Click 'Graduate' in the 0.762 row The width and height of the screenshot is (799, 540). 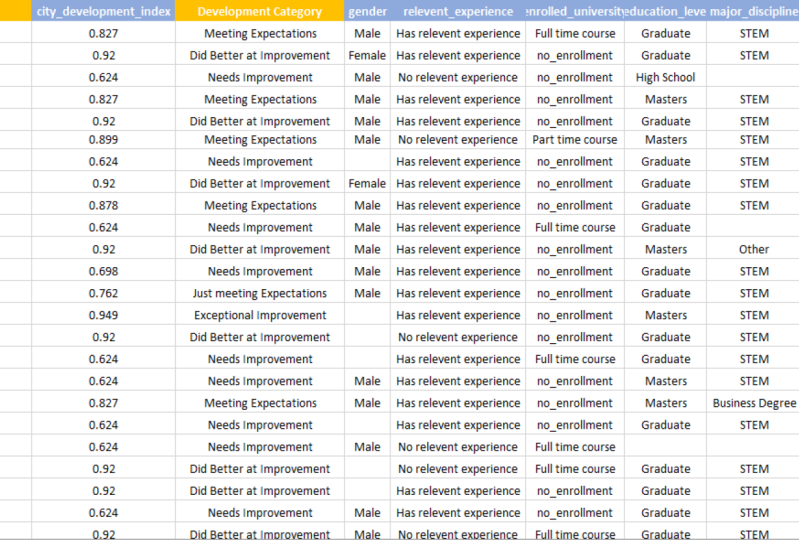665,293
